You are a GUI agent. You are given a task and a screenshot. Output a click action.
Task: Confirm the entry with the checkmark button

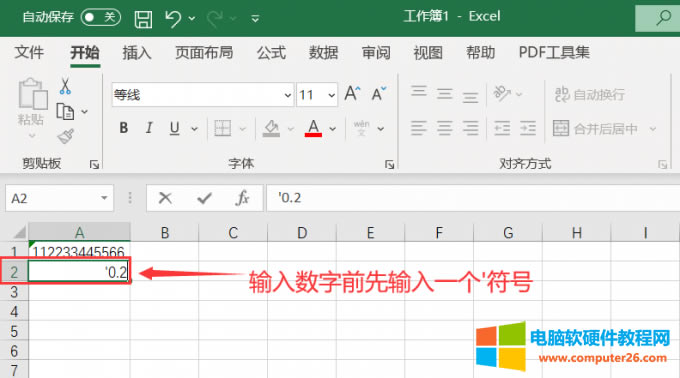[x=204, y=199]
